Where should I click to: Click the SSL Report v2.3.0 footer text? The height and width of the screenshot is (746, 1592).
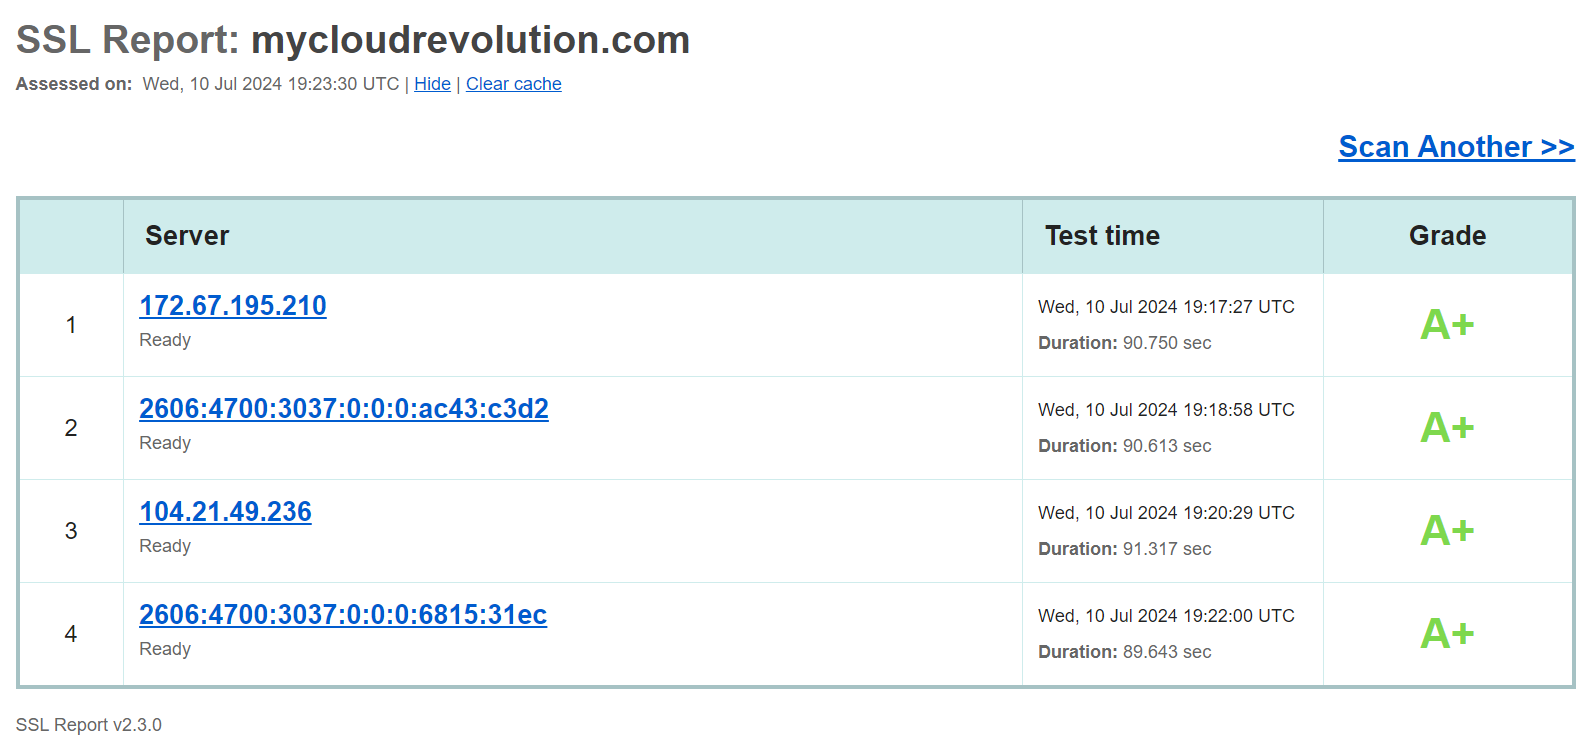tap(89, 725)
